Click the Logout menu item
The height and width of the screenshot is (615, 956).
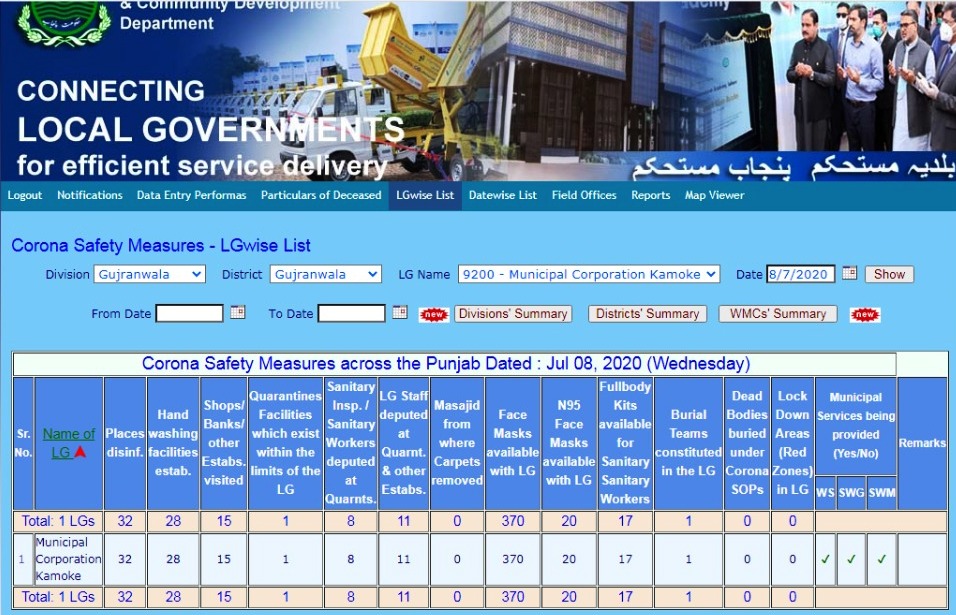tap(25, 195)
